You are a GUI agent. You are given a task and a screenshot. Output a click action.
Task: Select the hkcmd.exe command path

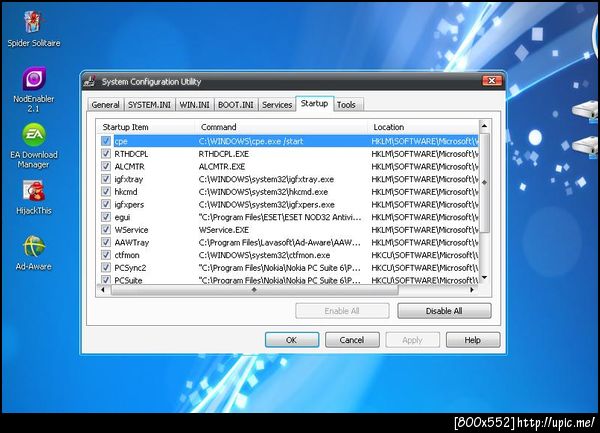(264, 192)
